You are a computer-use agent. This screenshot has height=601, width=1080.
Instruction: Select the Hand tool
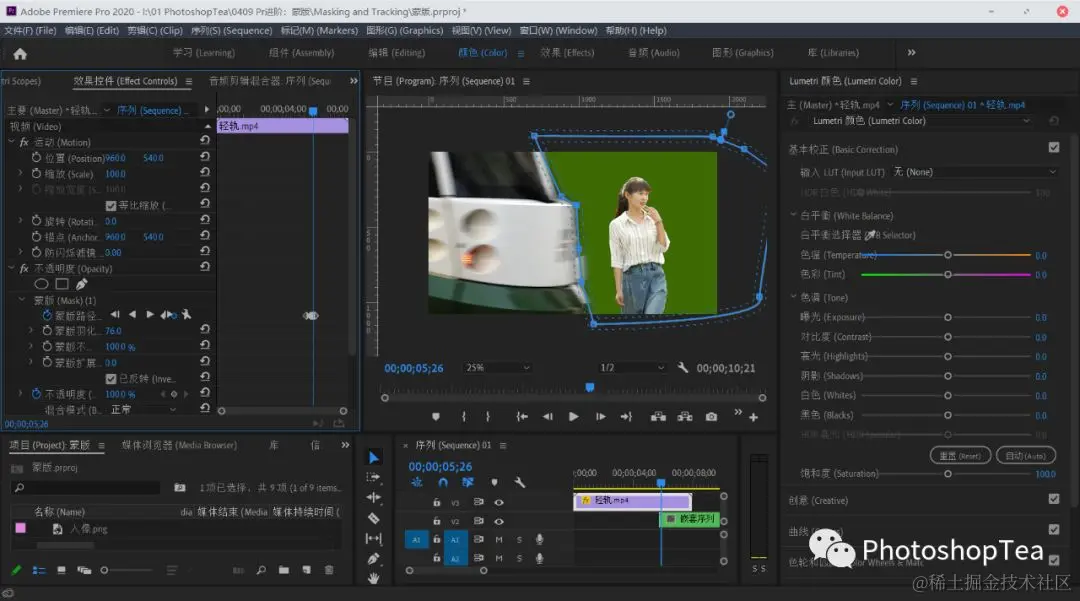pos(373,578)
